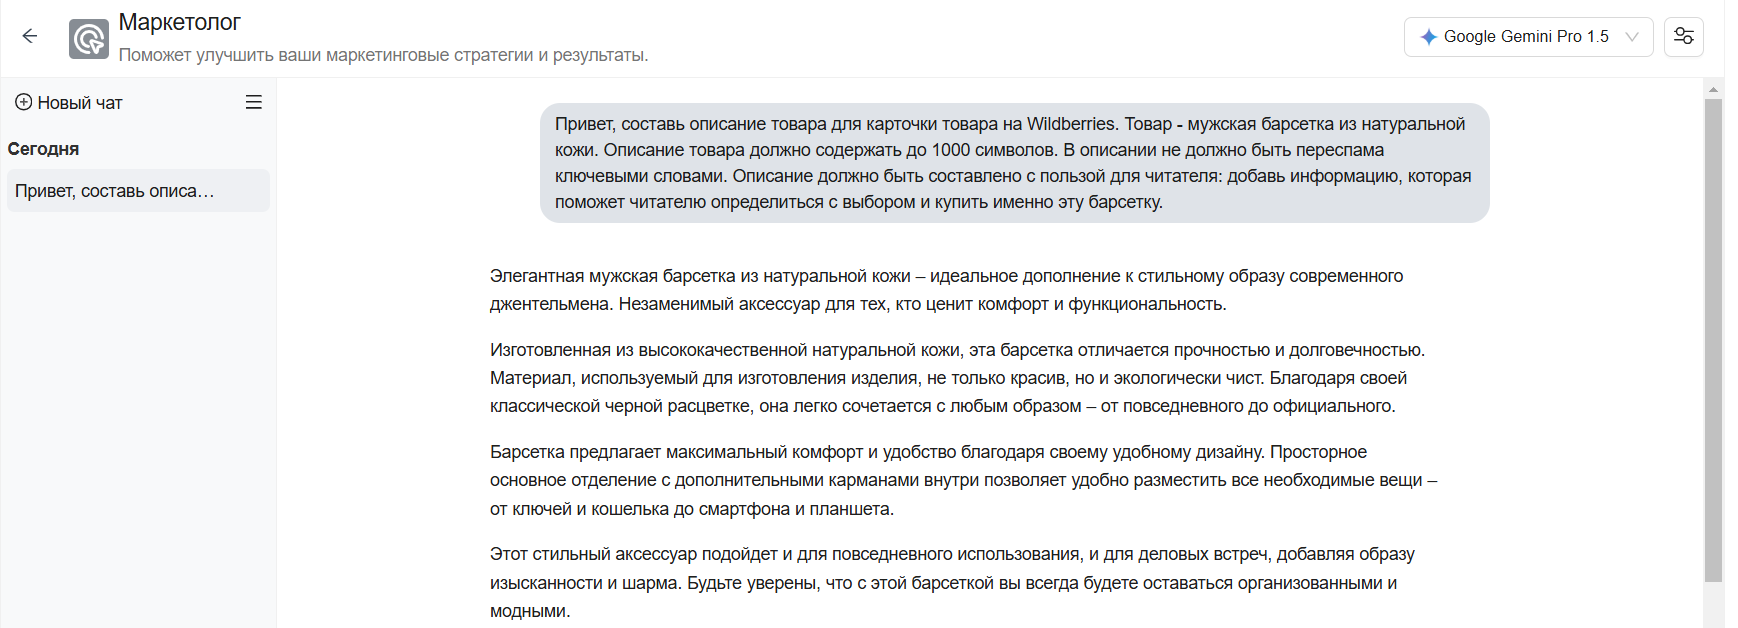Viewport: 1738px width, 628px height.
Task: Select the user's gray message bubble
Action: point(1013,163)
